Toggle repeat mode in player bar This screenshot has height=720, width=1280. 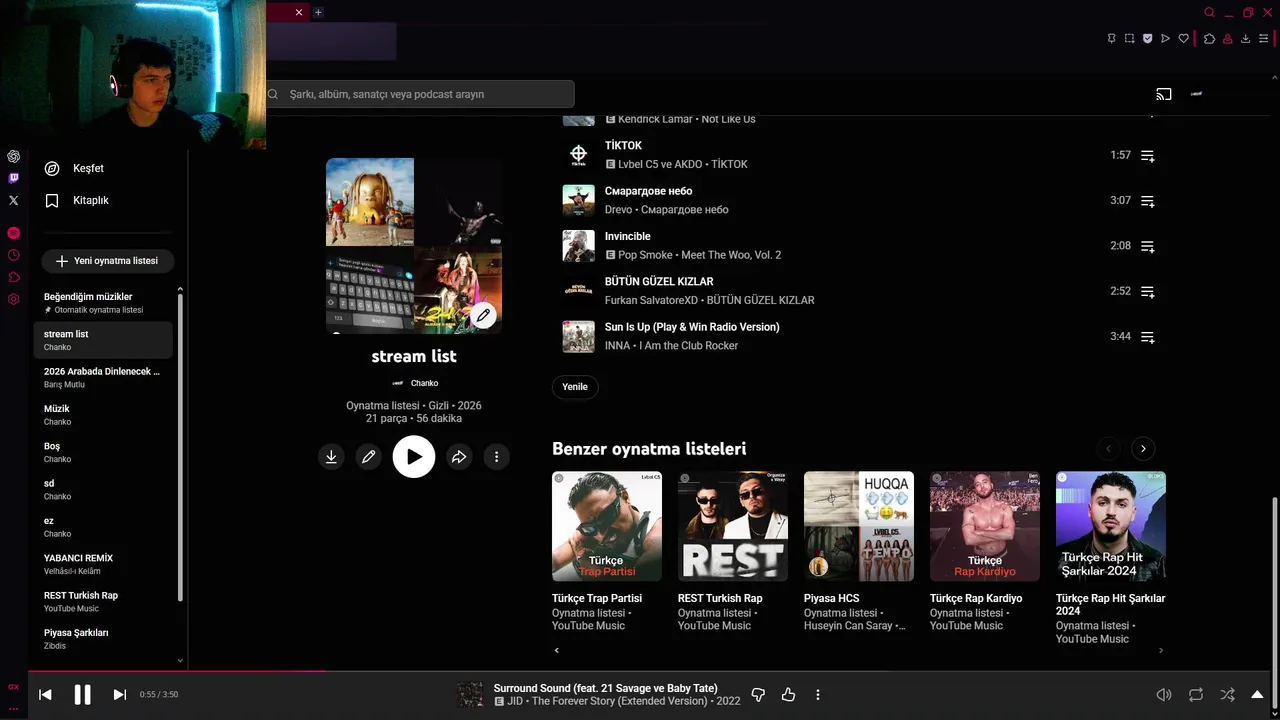coord(1196,695)
